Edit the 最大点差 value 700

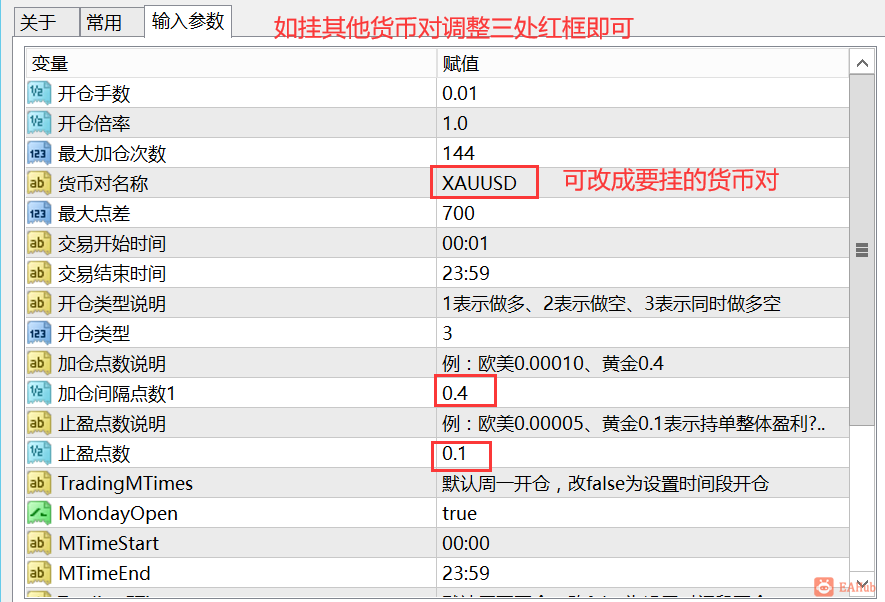(x=642, y=213)
